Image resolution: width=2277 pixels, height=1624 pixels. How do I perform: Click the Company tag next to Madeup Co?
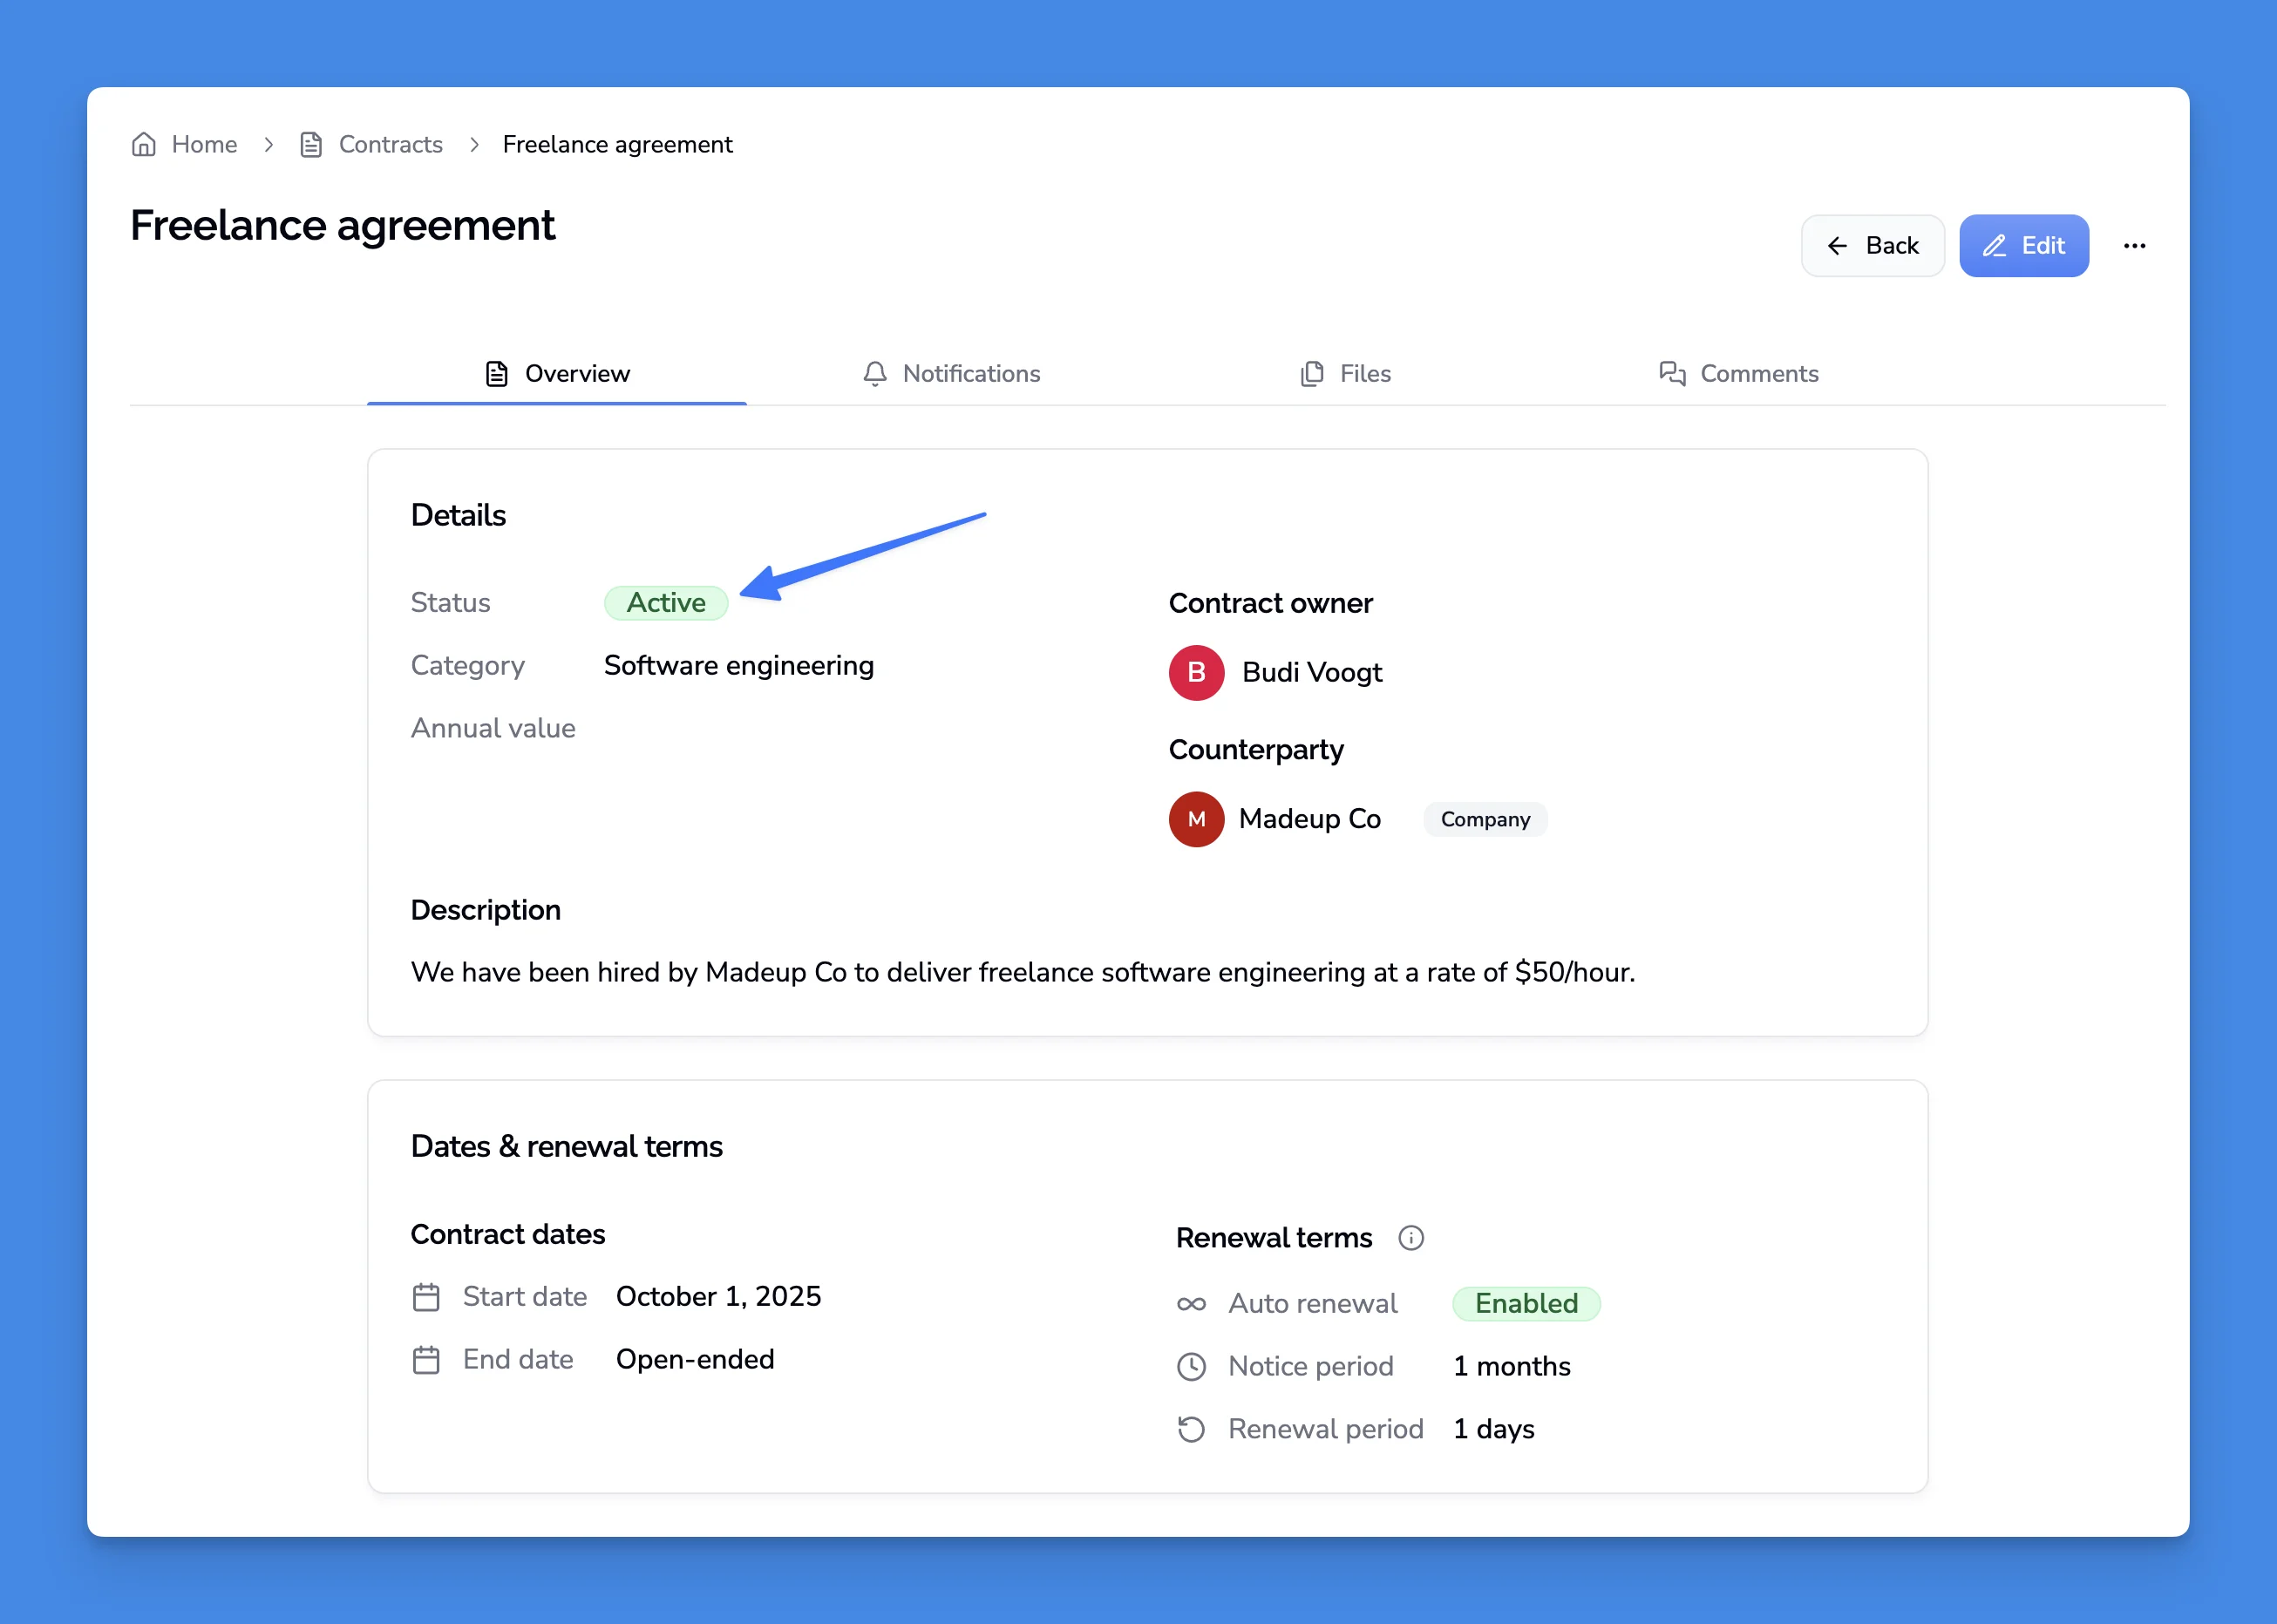[1485, 820]
